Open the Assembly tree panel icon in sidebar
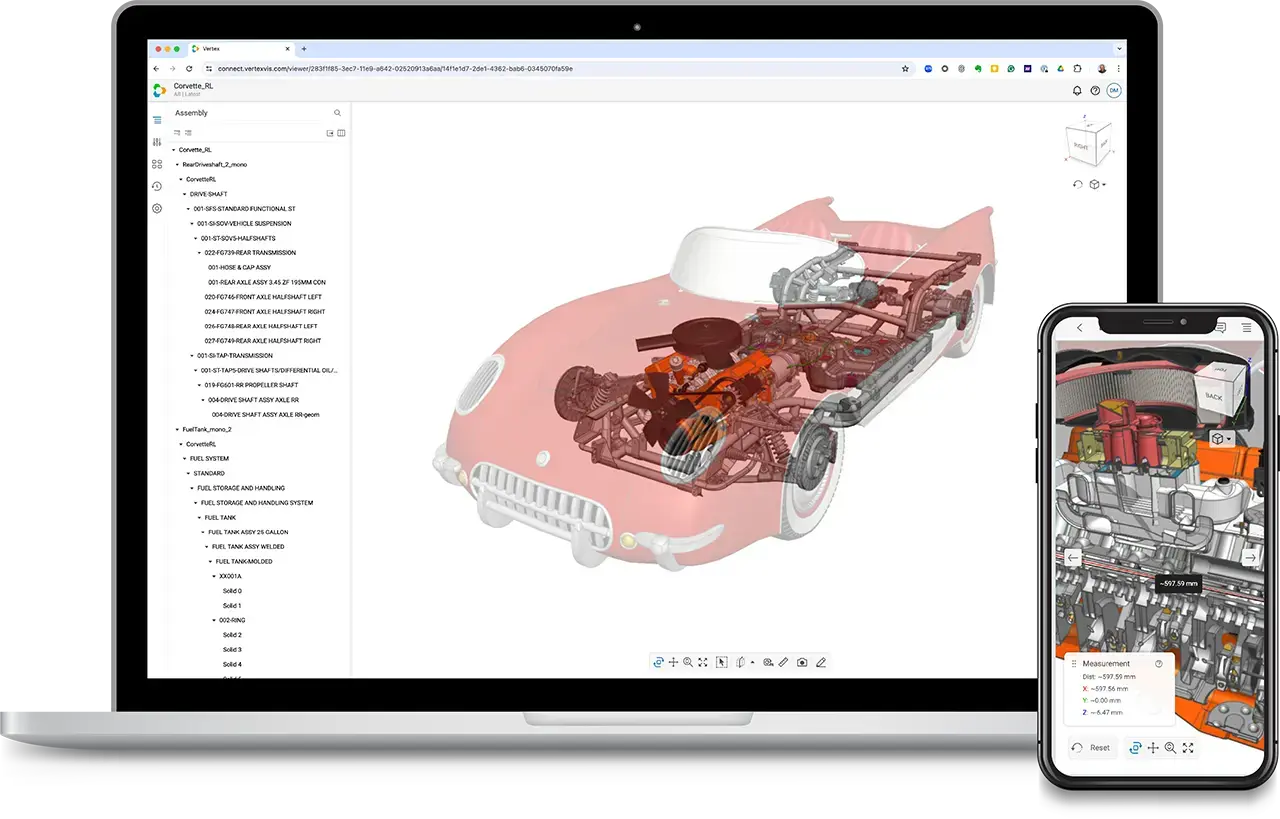 pyautogui.click(x=157, y=120)
